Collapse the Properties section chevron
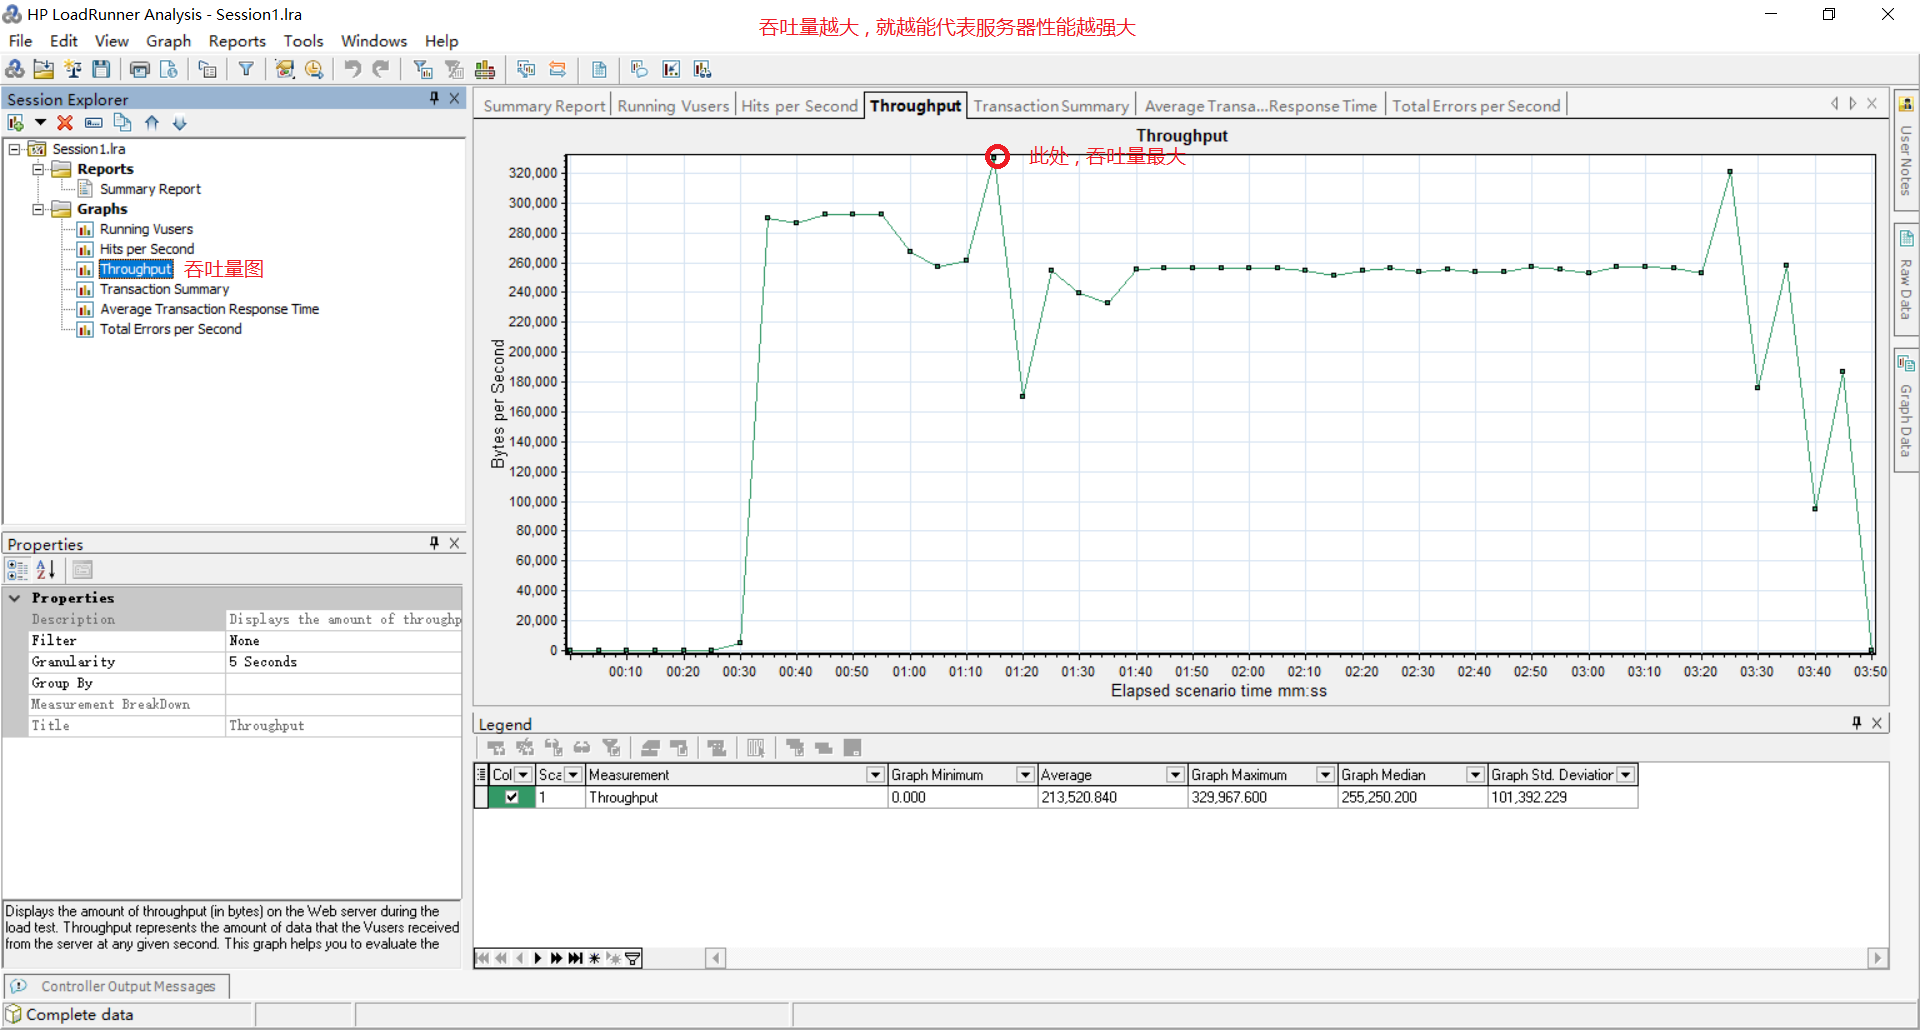Viewport: 1920px width, 1030px height. pos(15,598)
